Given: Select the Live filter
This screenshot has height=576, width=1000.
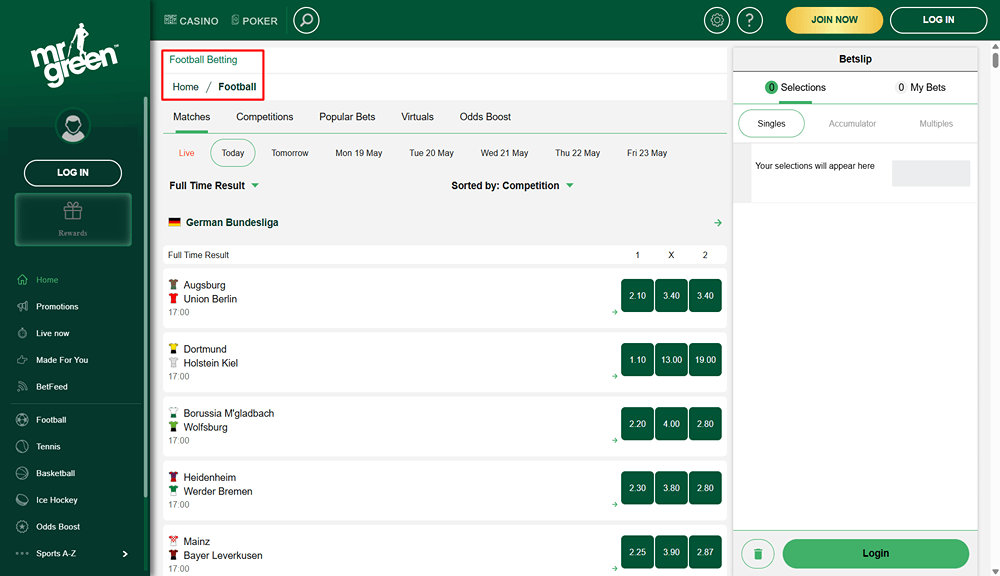Looking at the screenshot, I should (x=186, y=153).
